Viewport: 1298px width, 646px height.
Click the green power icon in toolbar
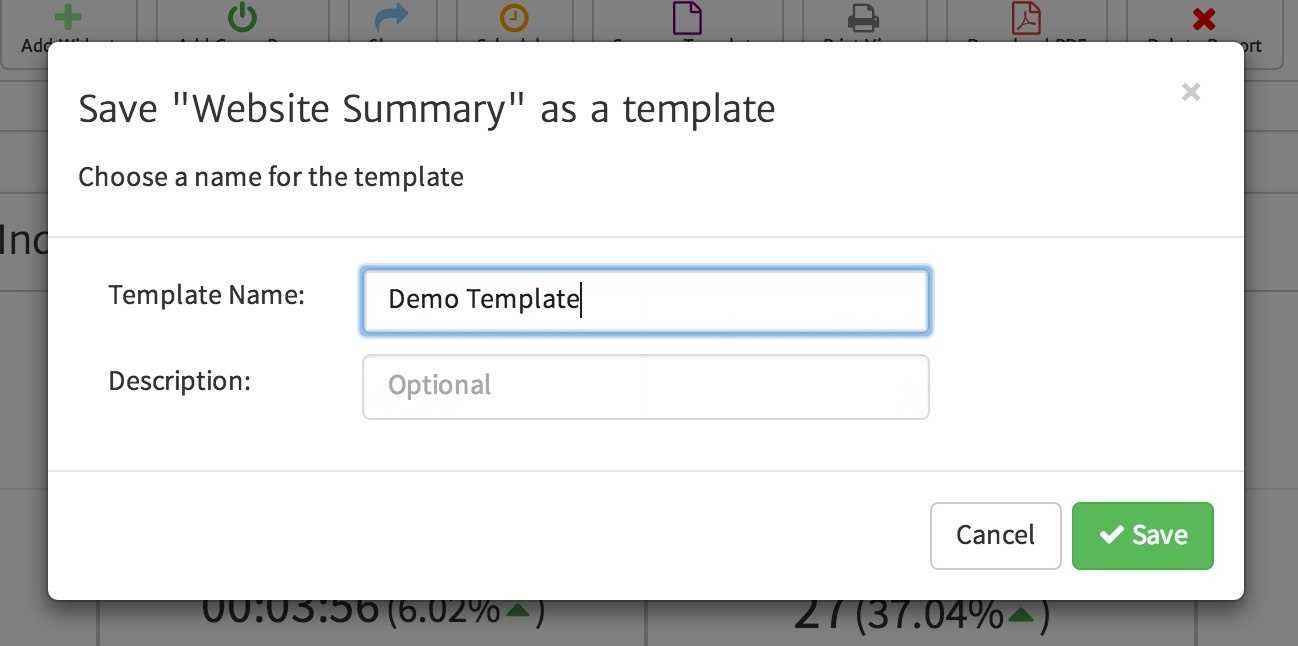coord(242,17)
